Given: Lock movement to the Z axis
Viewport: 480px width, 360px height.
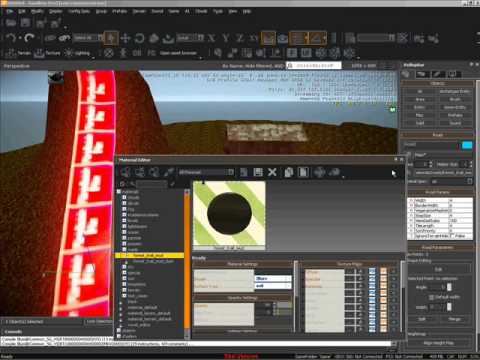Looking at the screenshot, I should pyautogui.click(x=240, y=38).
